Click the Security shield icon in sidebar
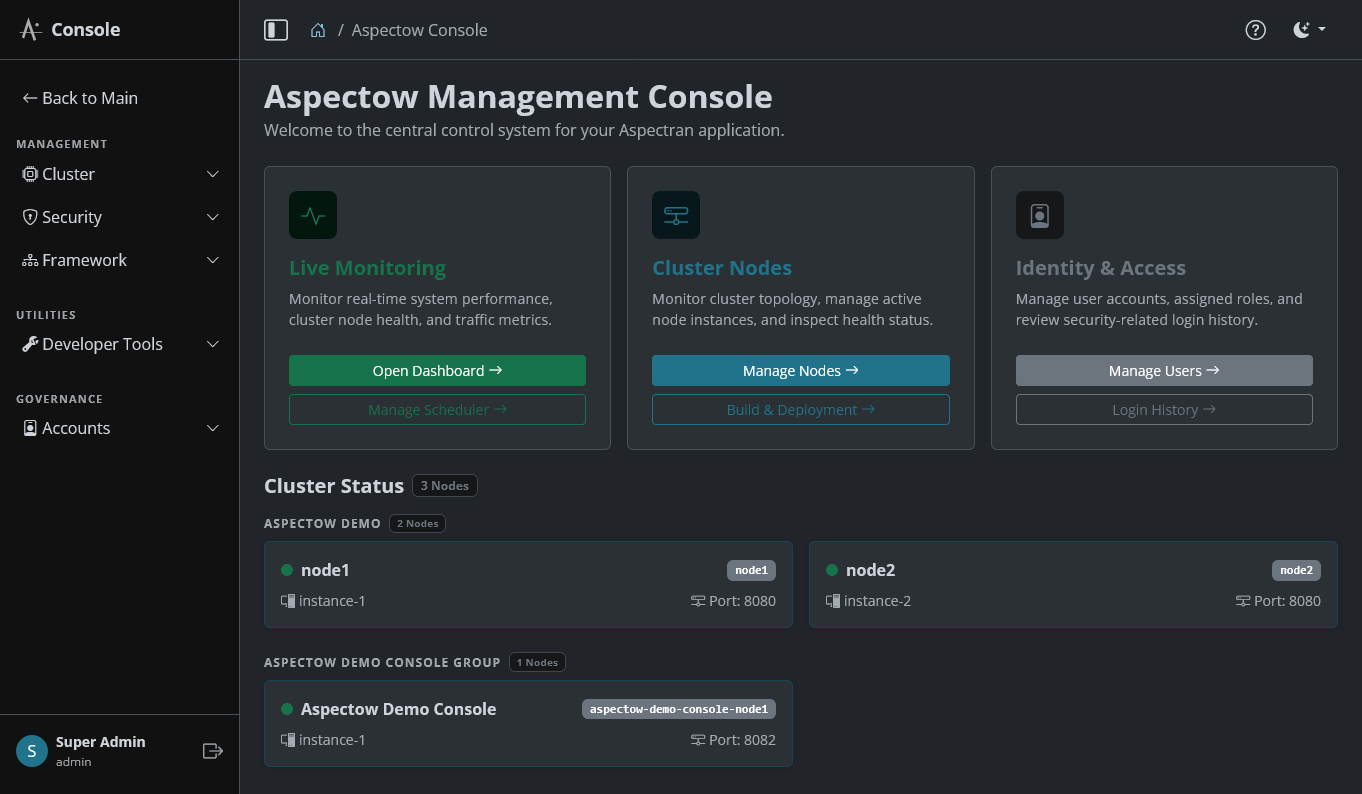Screen dimensions: 1362x794 coord(30,217)
